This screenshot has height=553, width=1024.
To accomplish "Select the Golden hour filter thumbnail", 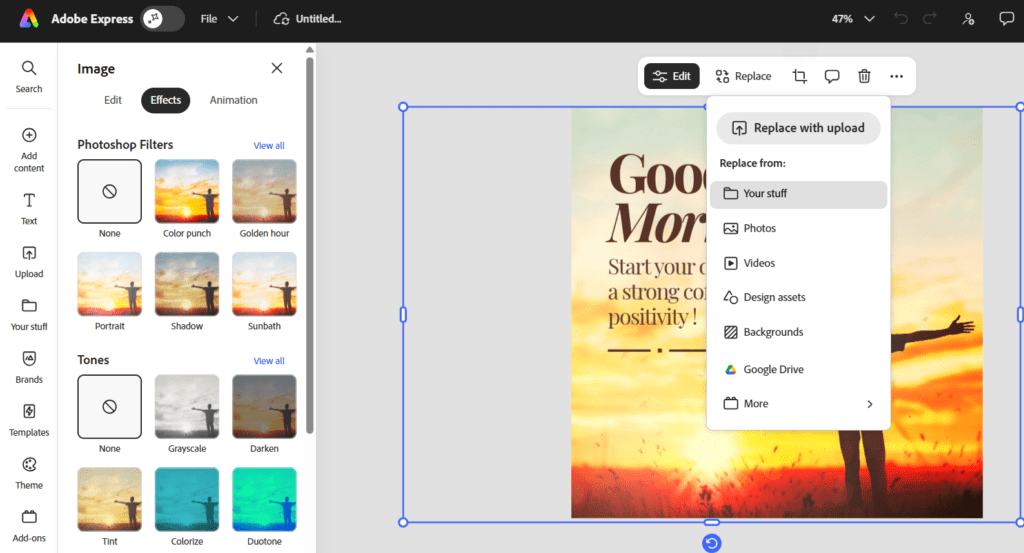I will tap(264, 191).
